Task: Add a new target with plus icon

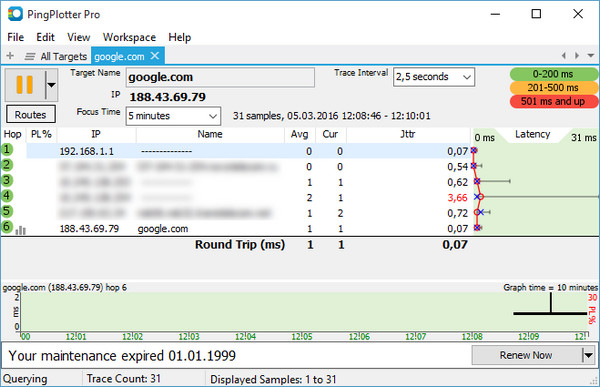Action: pos(10,56)
